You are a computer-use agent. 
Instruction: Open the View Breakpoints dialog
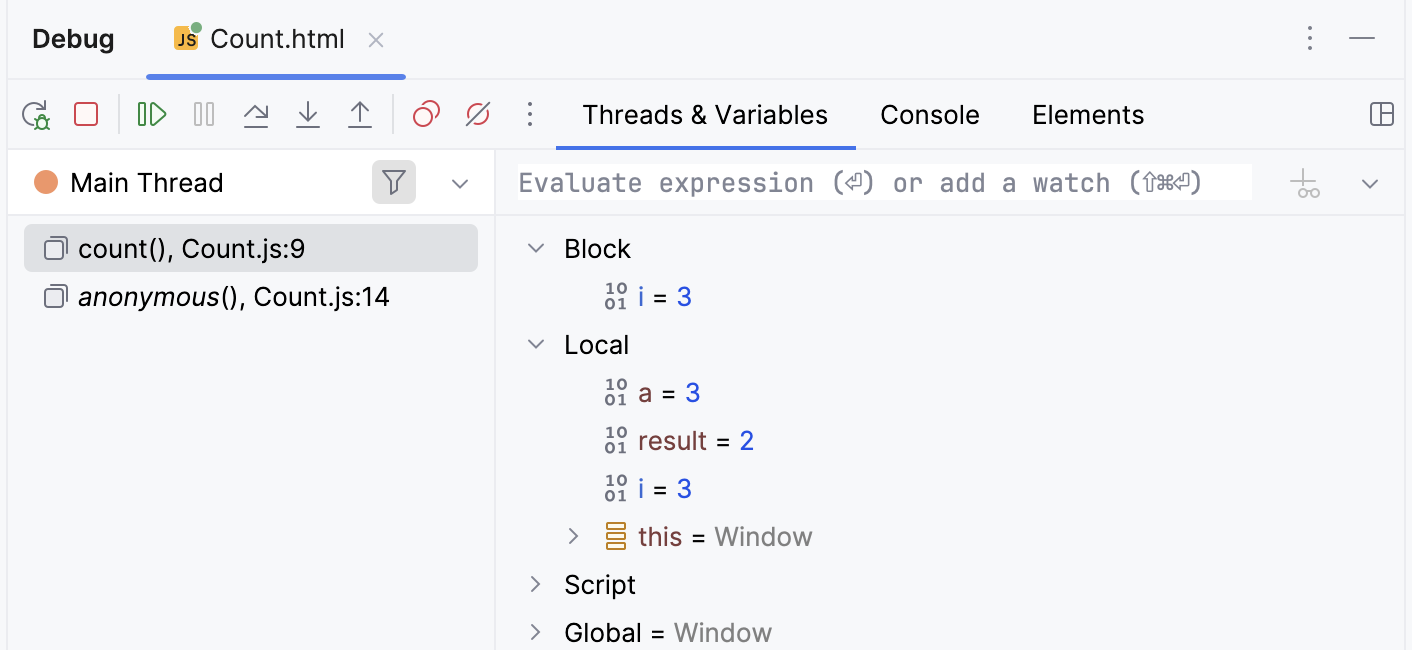(x=425, y=115)
